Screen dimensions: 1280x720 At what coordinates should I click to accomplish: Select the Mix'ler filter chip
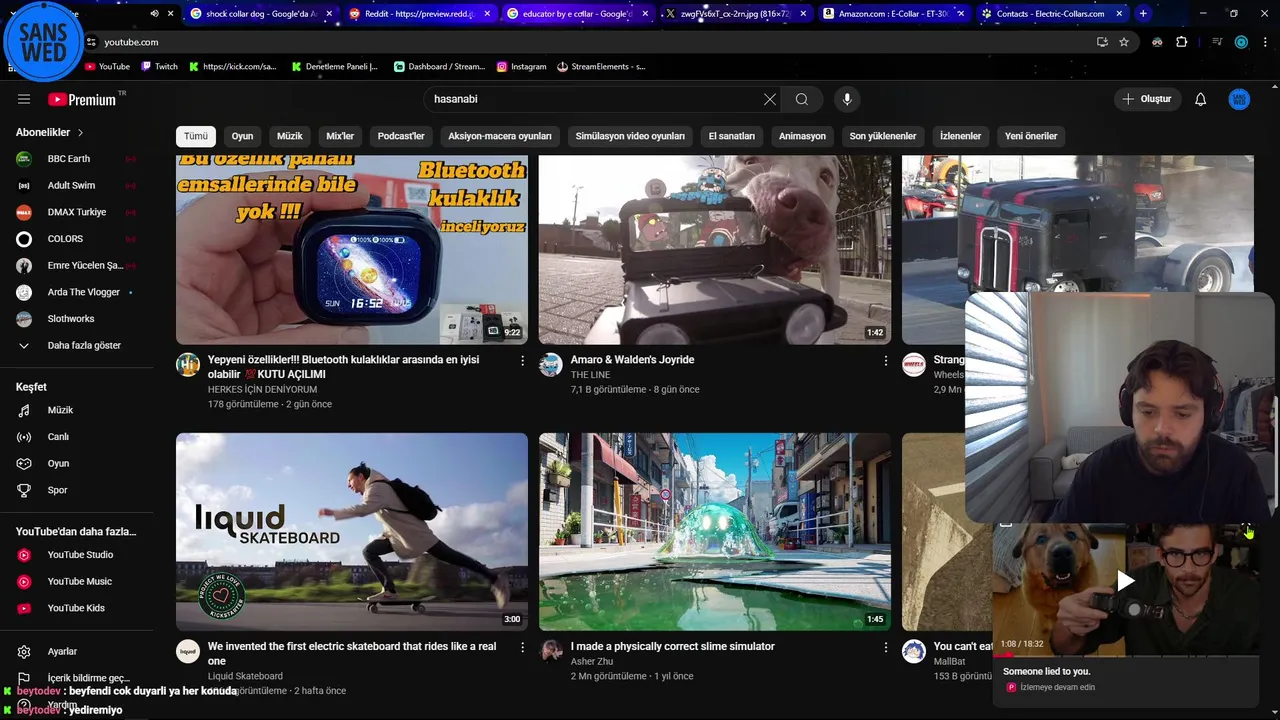(340, 136)
